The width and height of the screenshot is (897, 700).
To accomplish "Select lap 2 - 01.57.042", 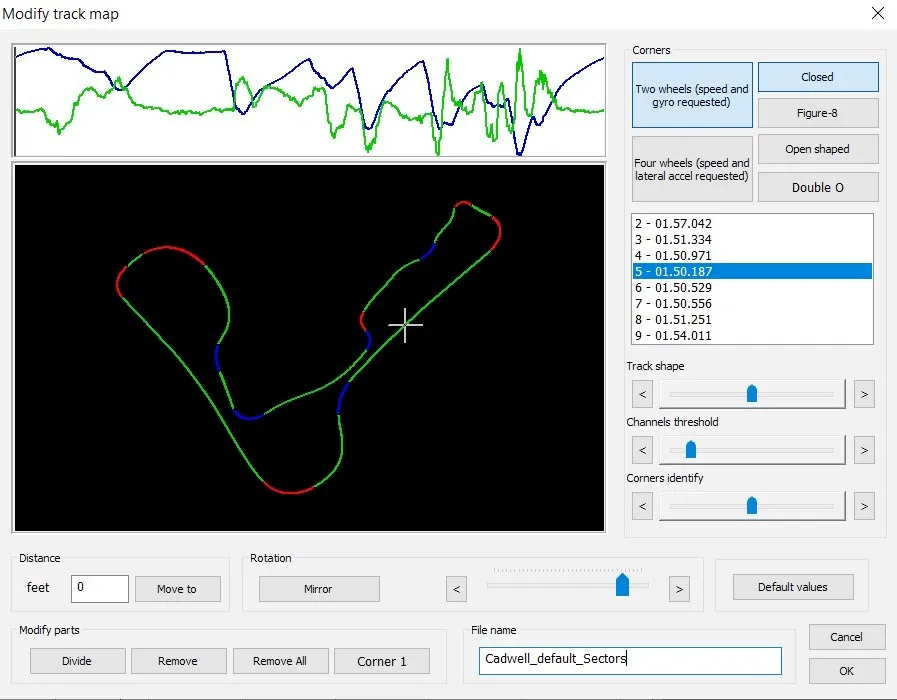I will coord(752,224).
